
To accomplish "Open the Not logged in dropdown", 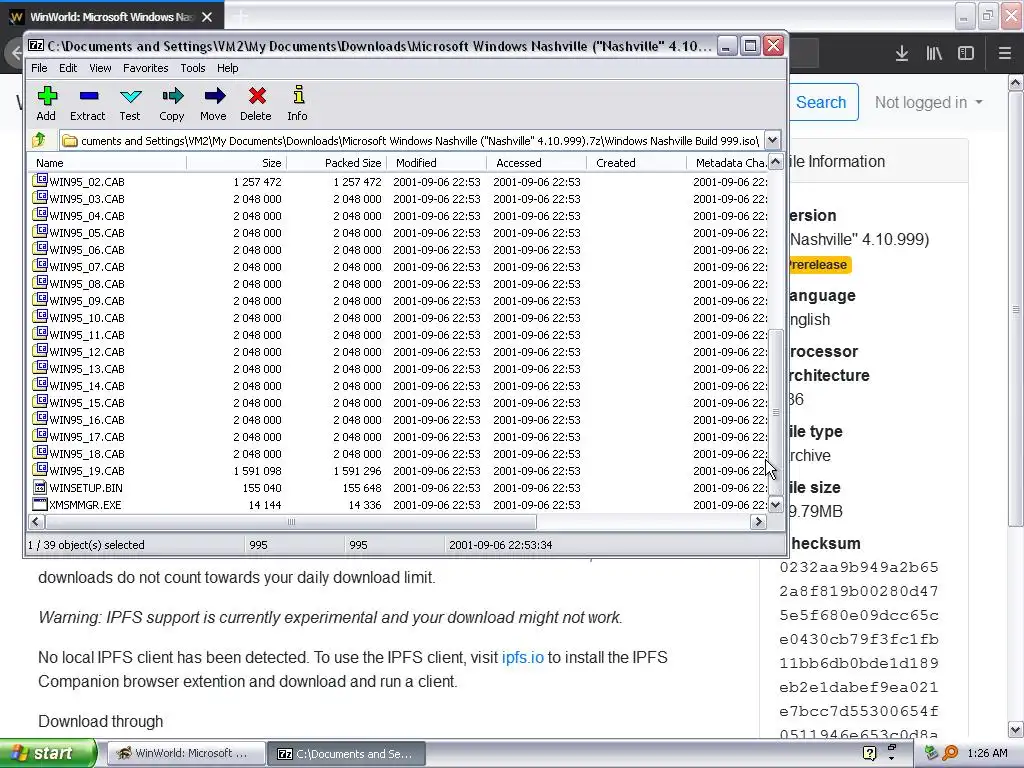I will [x=928, y=103].
